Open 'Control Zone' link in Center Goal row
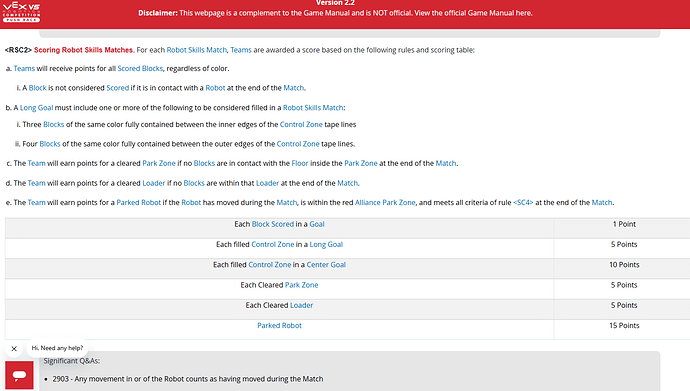Screen dimensions: 690x391 tap(270, 264)
